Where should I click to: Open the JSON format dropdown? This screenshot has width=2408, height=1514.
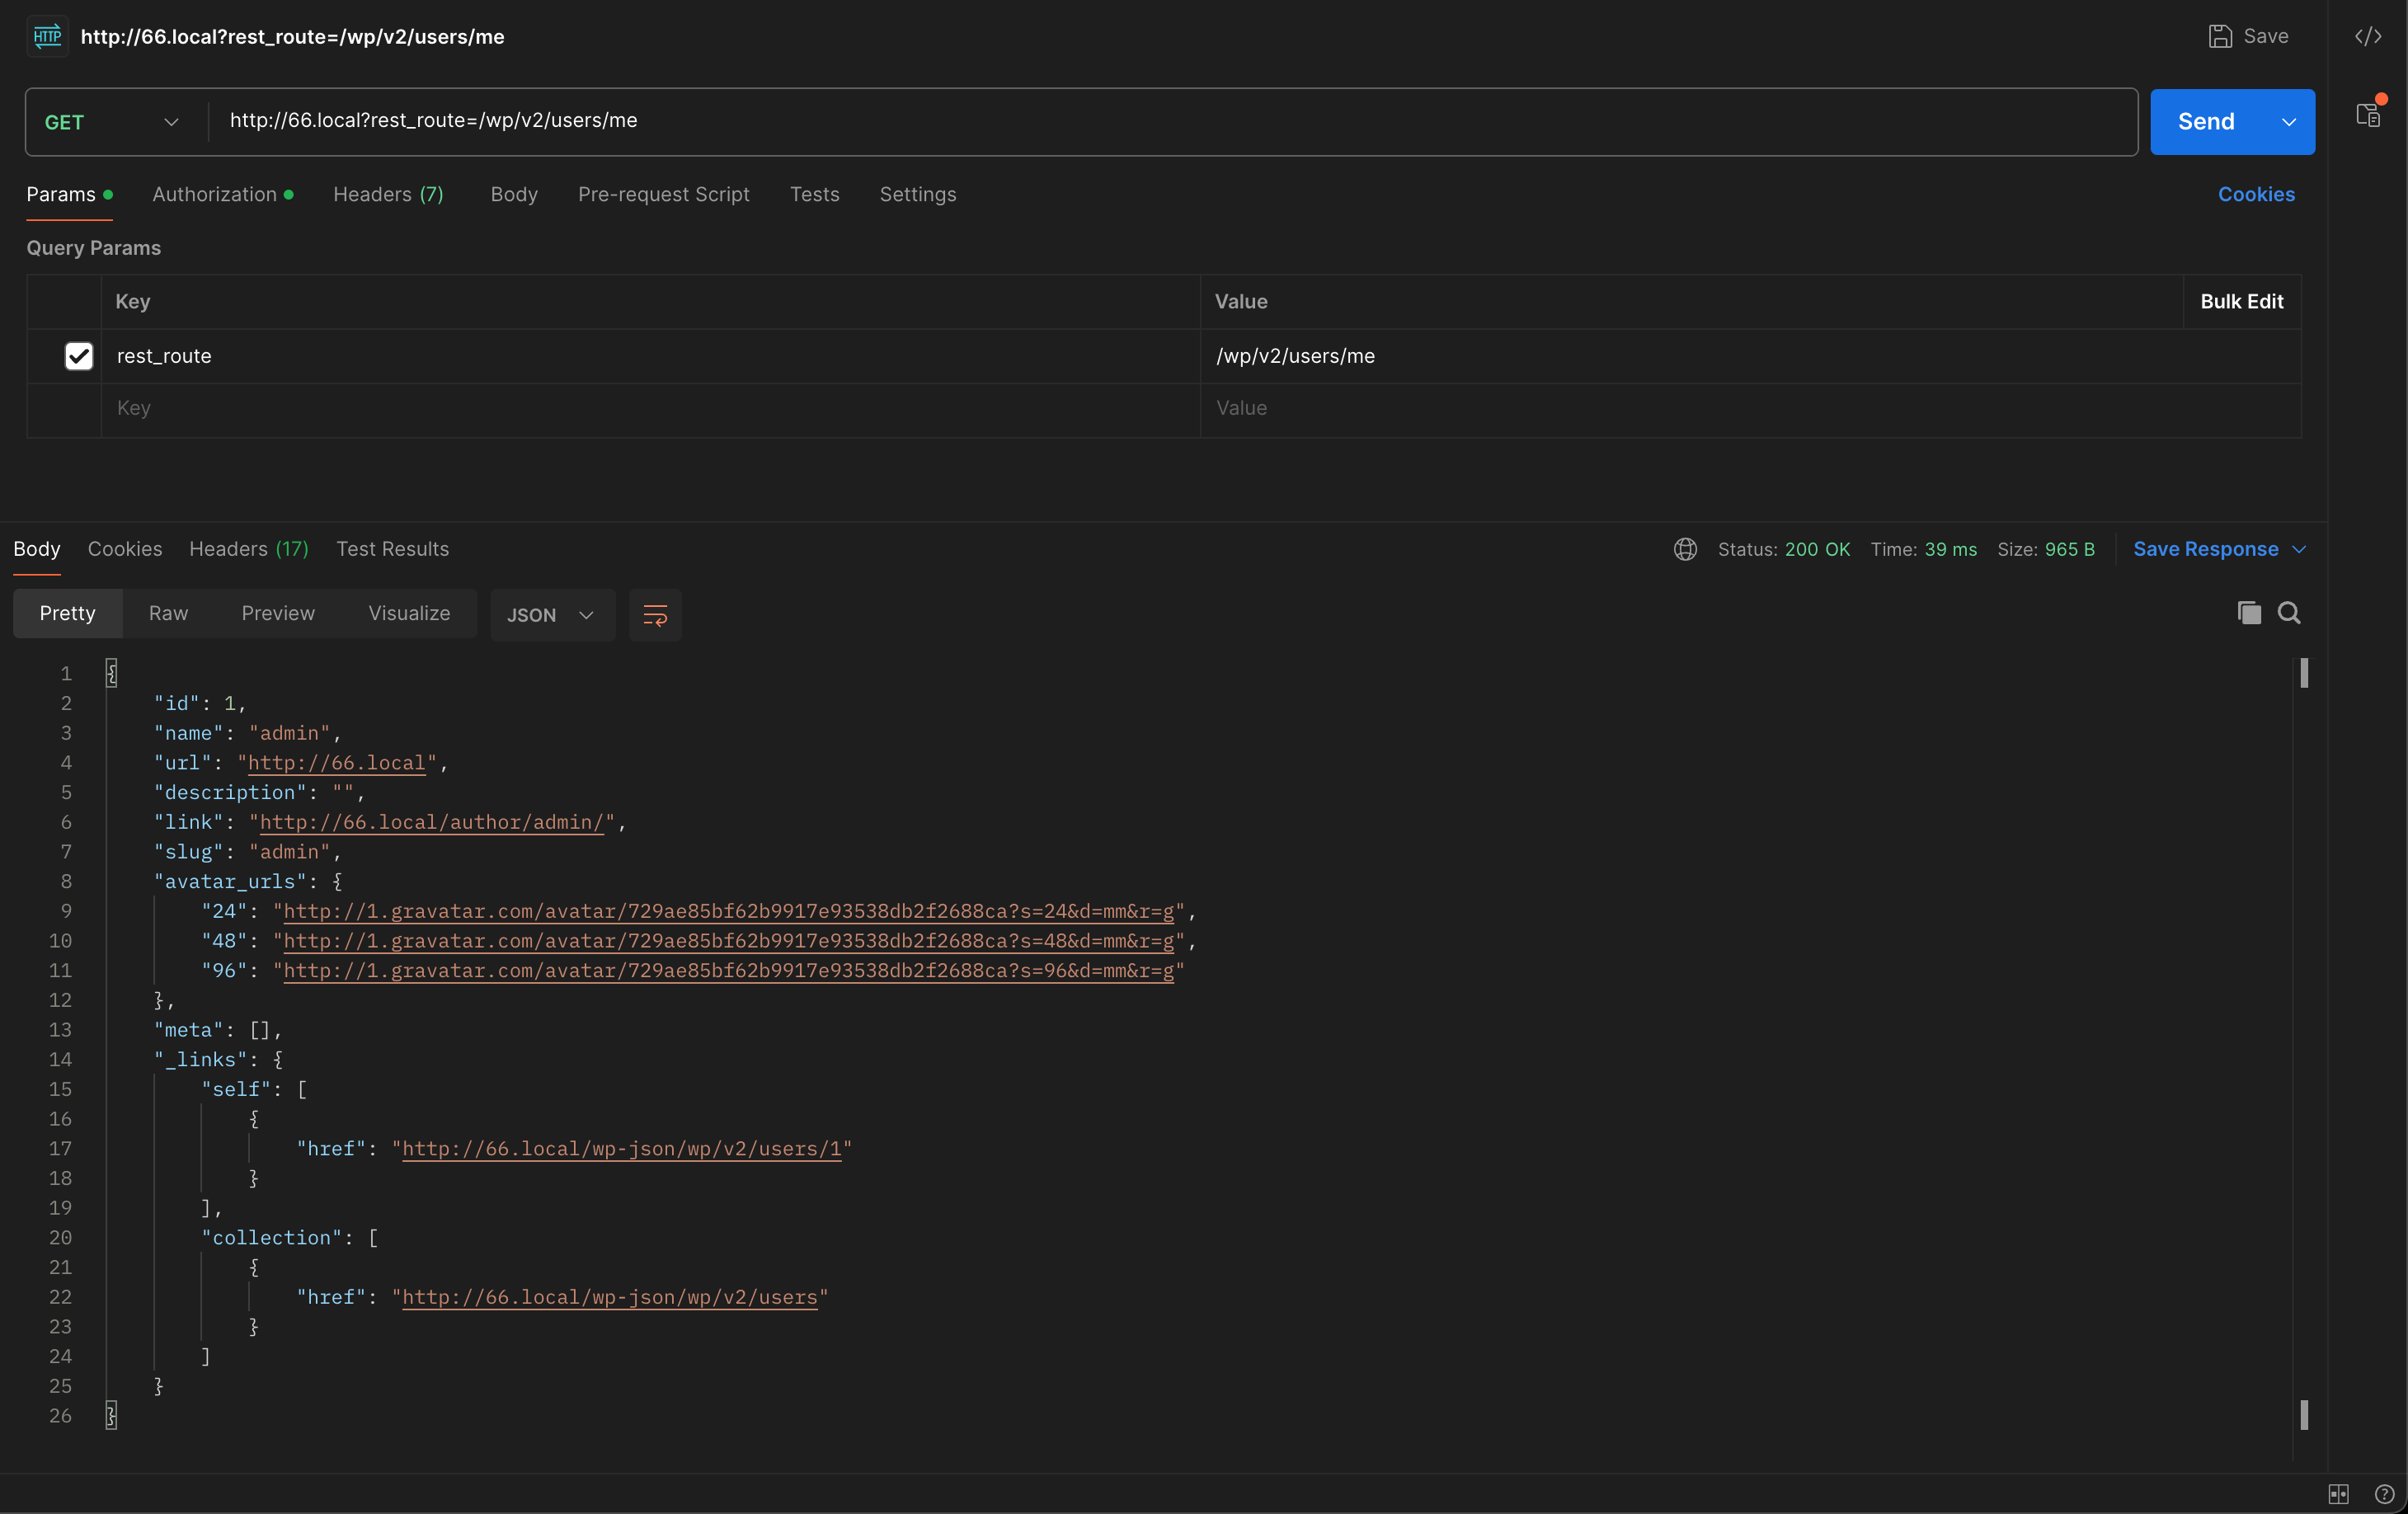pyautogui.click(x=550, y=615)
